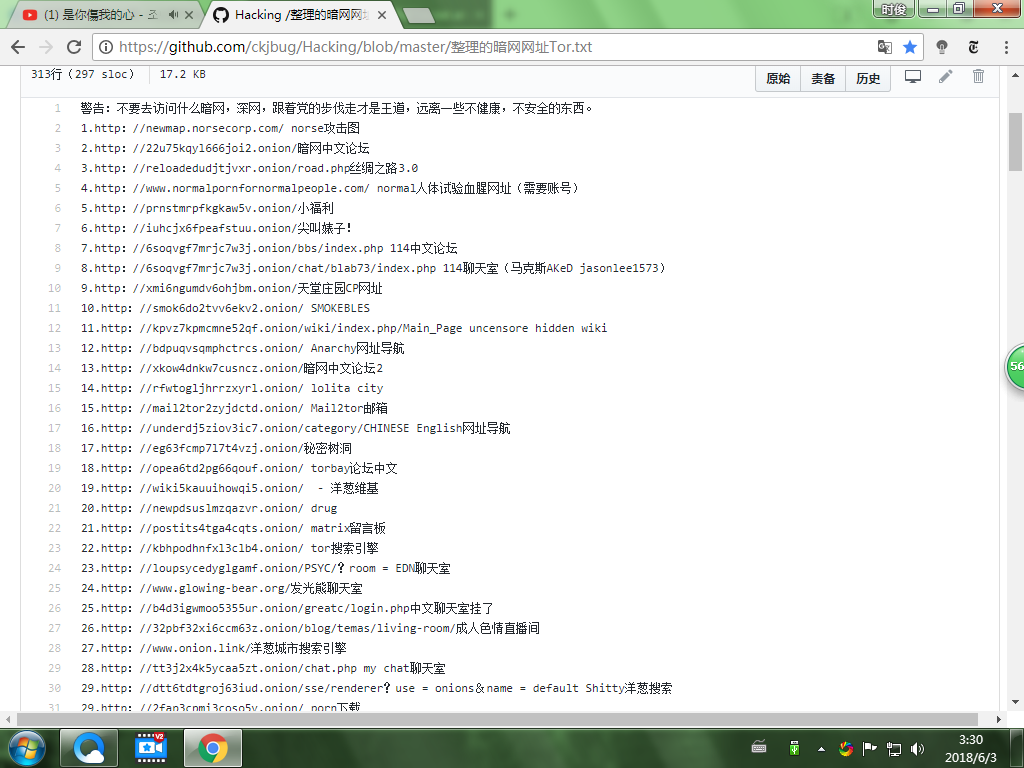Viewport: 1024px width, 768px height.
Task: Edit this file with the pencil icon
Action: pos(946,76)
